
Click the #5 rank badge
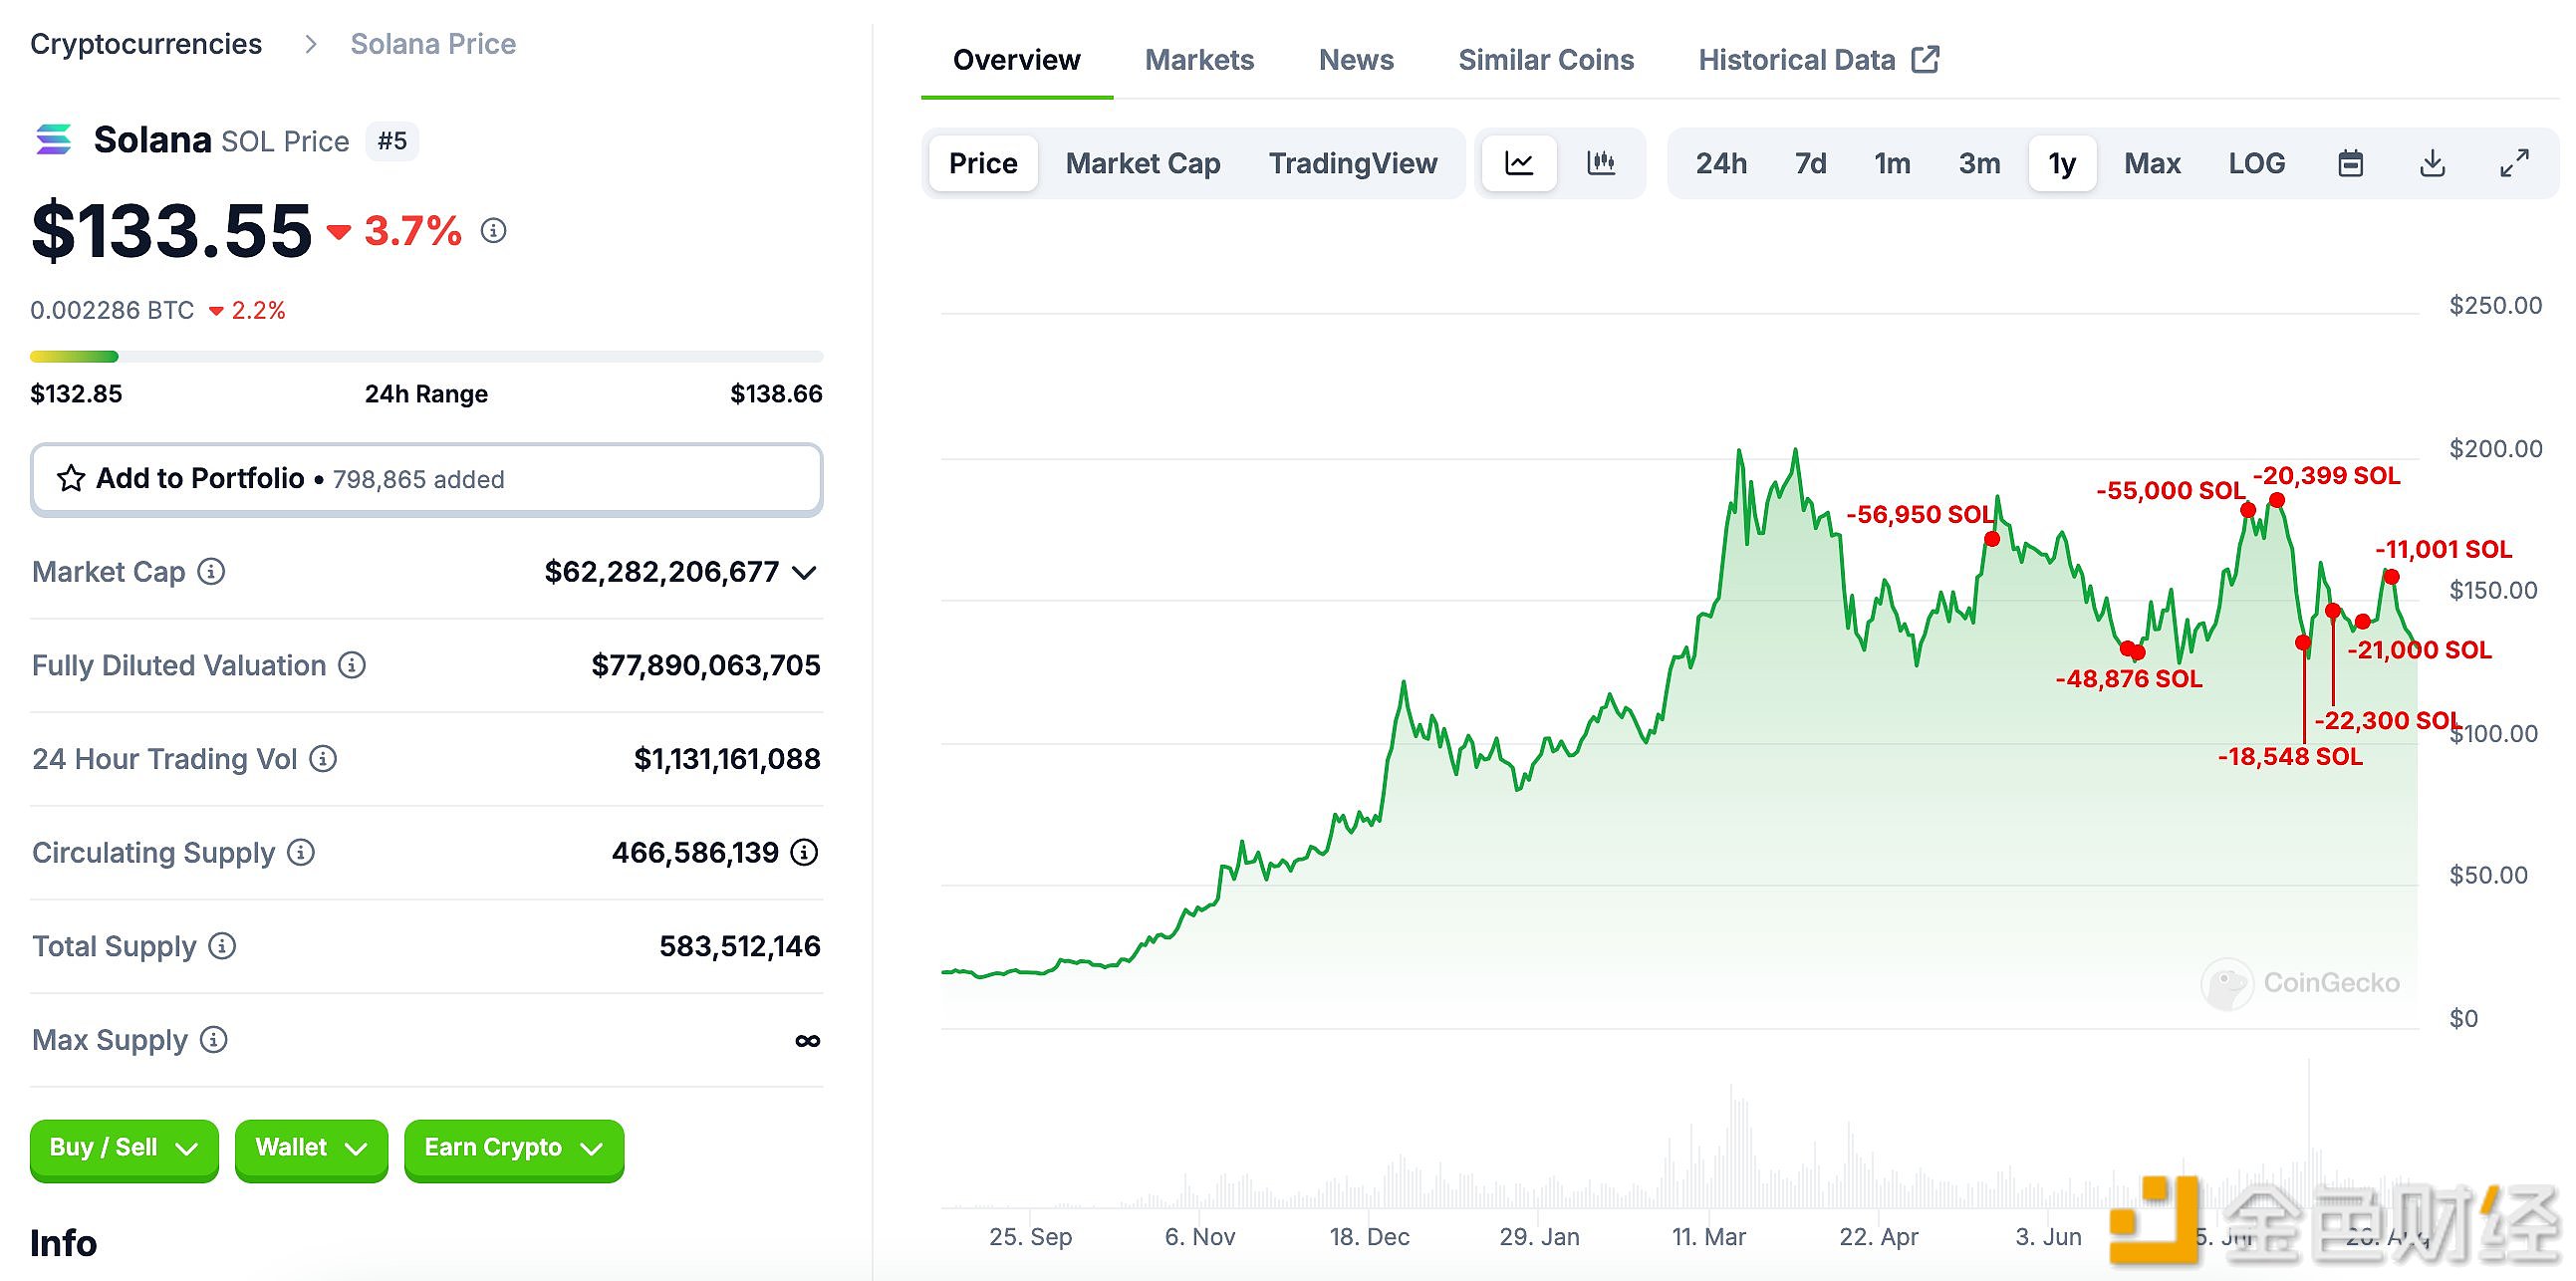click(x=392, y=141)
